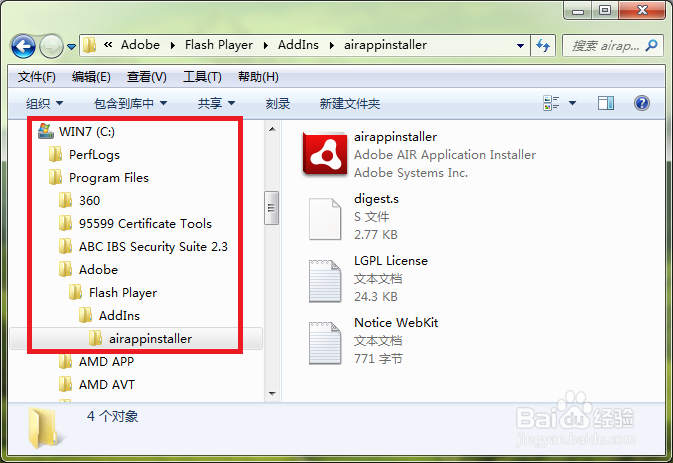Click the greyed Forward arrow button
673x463 pixels.
pyautogui.click(x=51, y=46)
